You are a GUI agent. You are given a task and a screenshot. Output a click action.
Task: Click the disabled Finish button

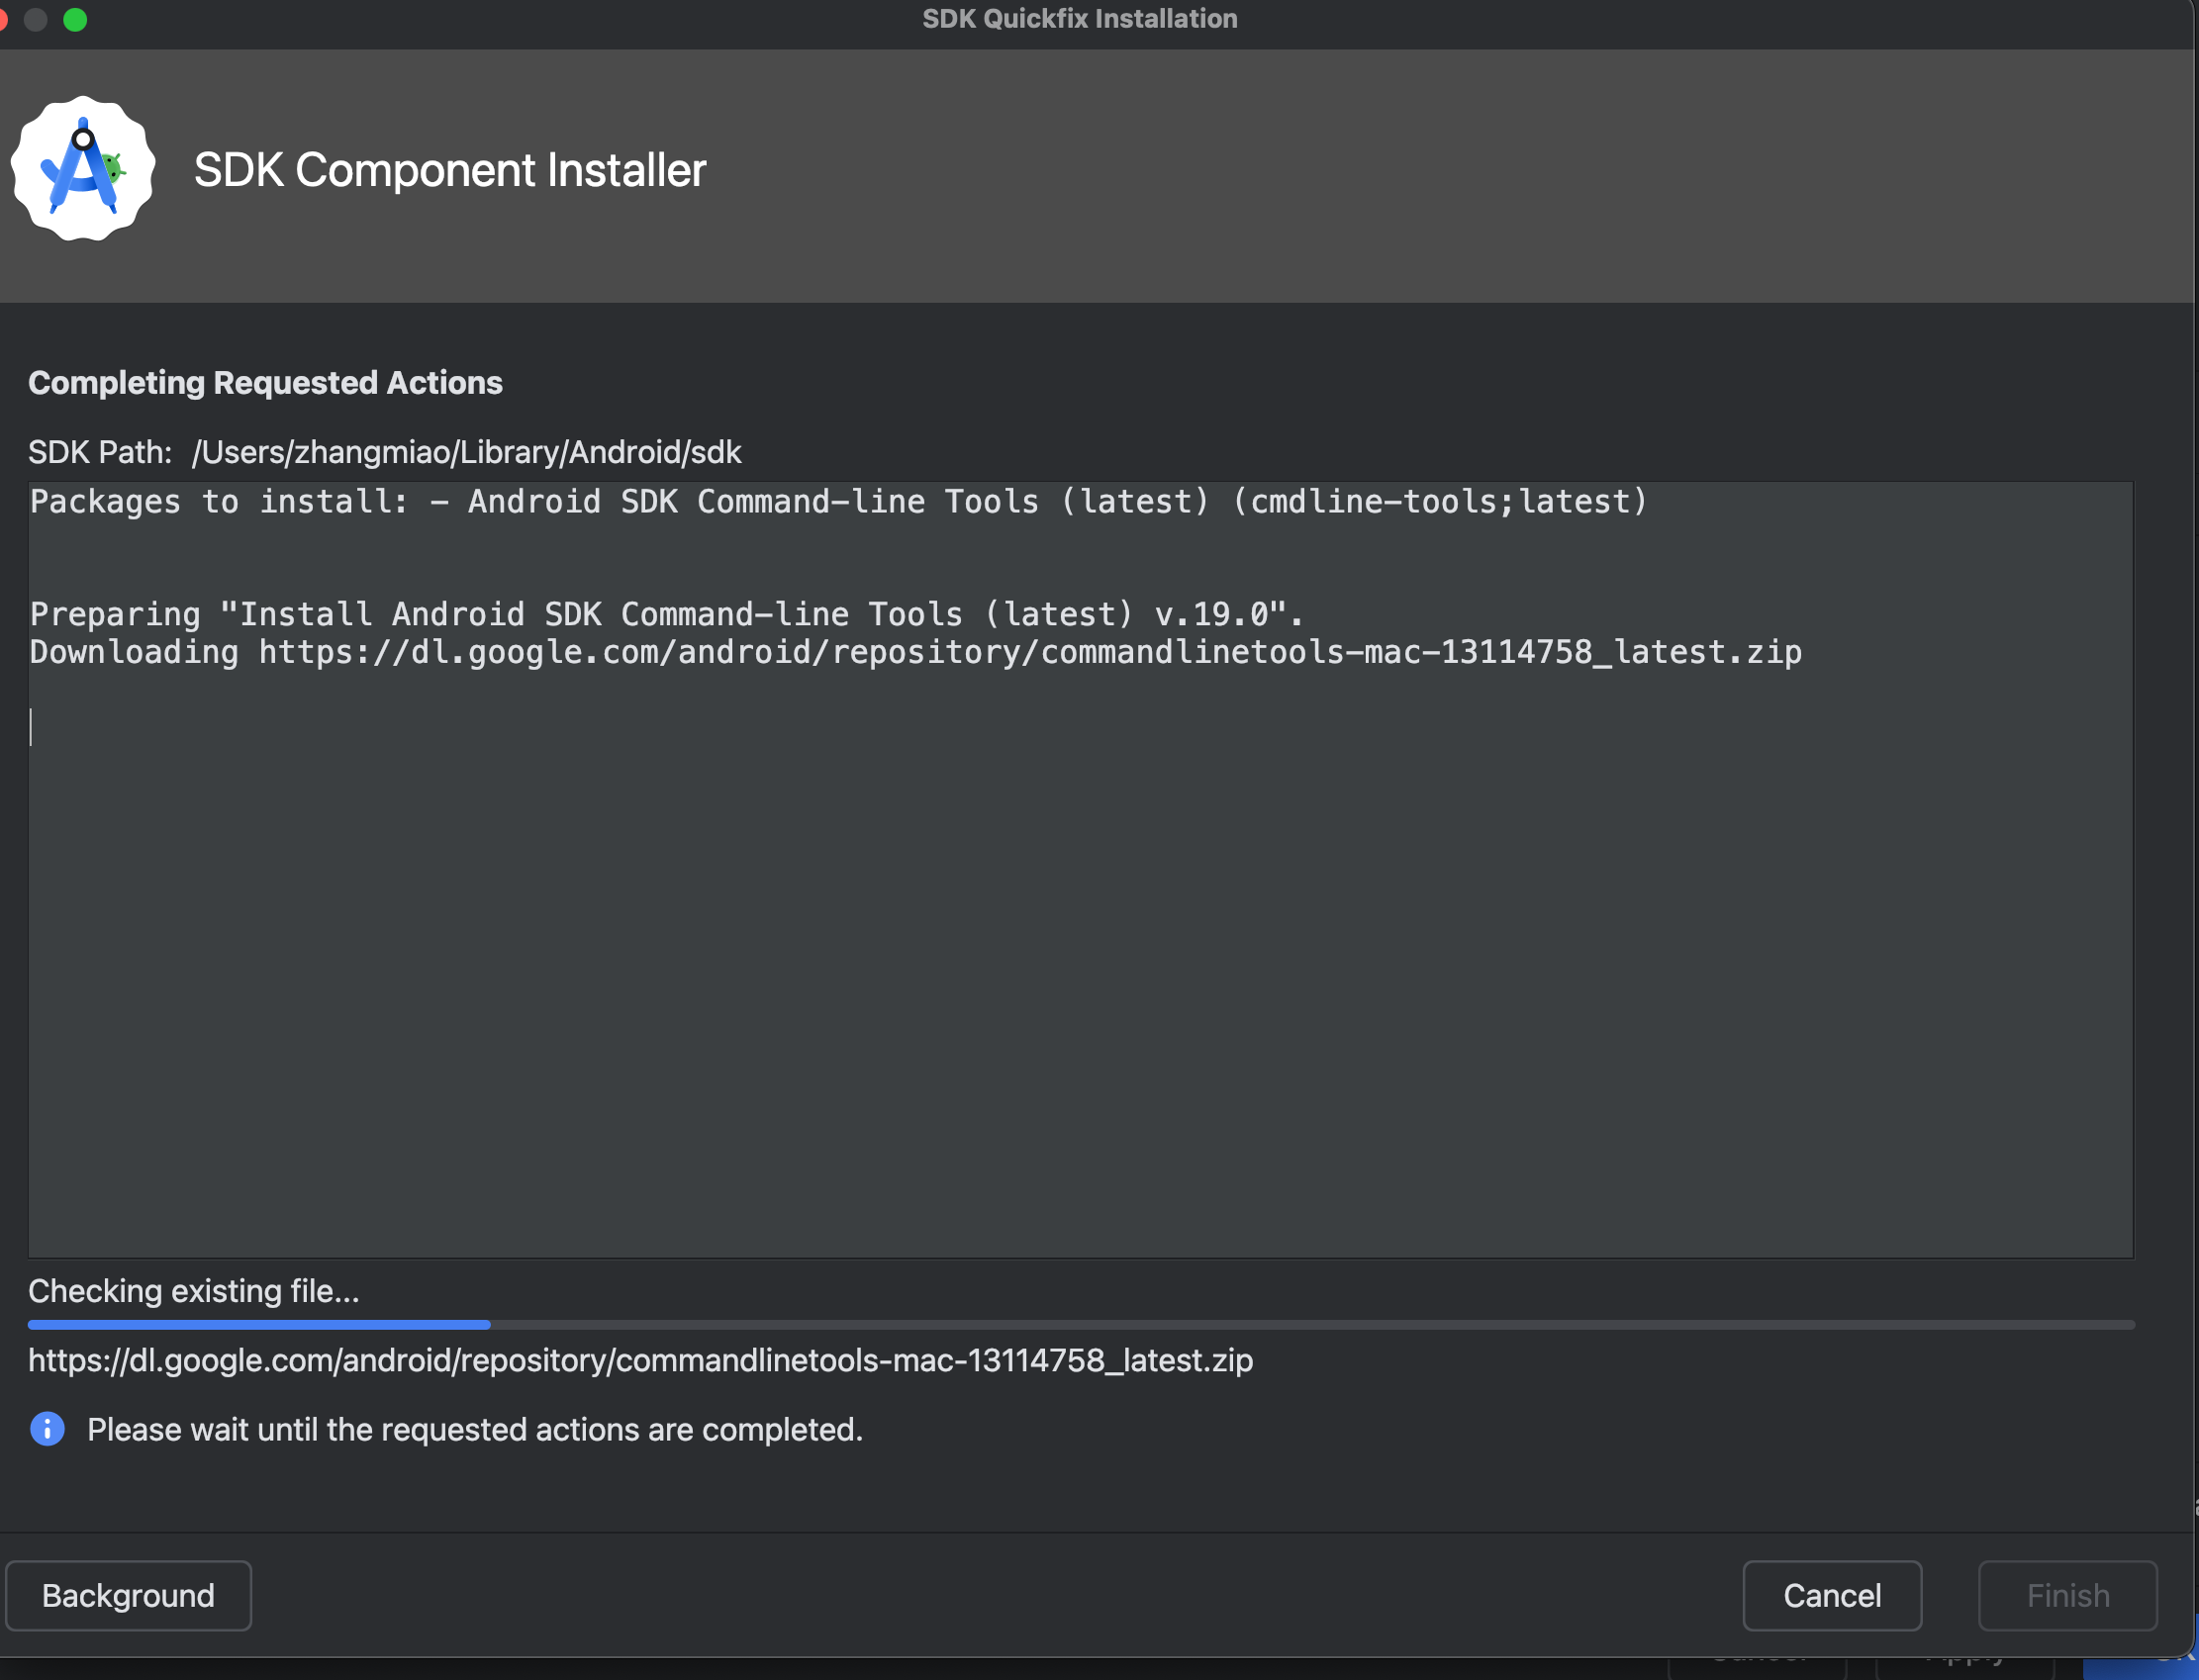pyautogui.click(x=2068, y=1595)
